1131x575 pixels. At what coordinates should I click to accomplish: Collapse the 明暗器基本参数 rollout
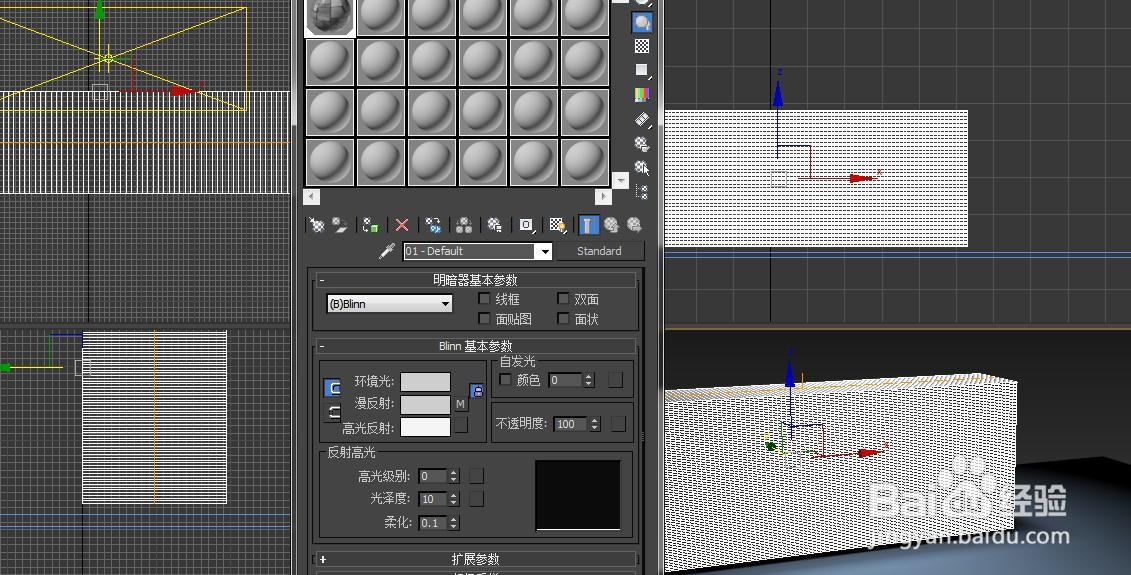476,281
